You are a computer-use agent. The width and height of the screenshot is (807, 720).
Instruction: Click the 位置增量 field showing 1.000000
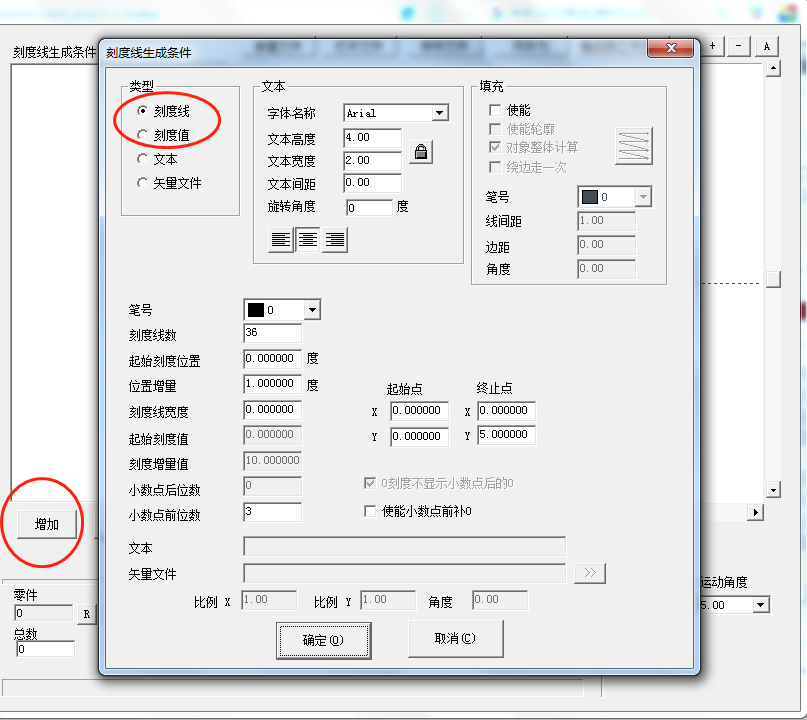point(272,384)
